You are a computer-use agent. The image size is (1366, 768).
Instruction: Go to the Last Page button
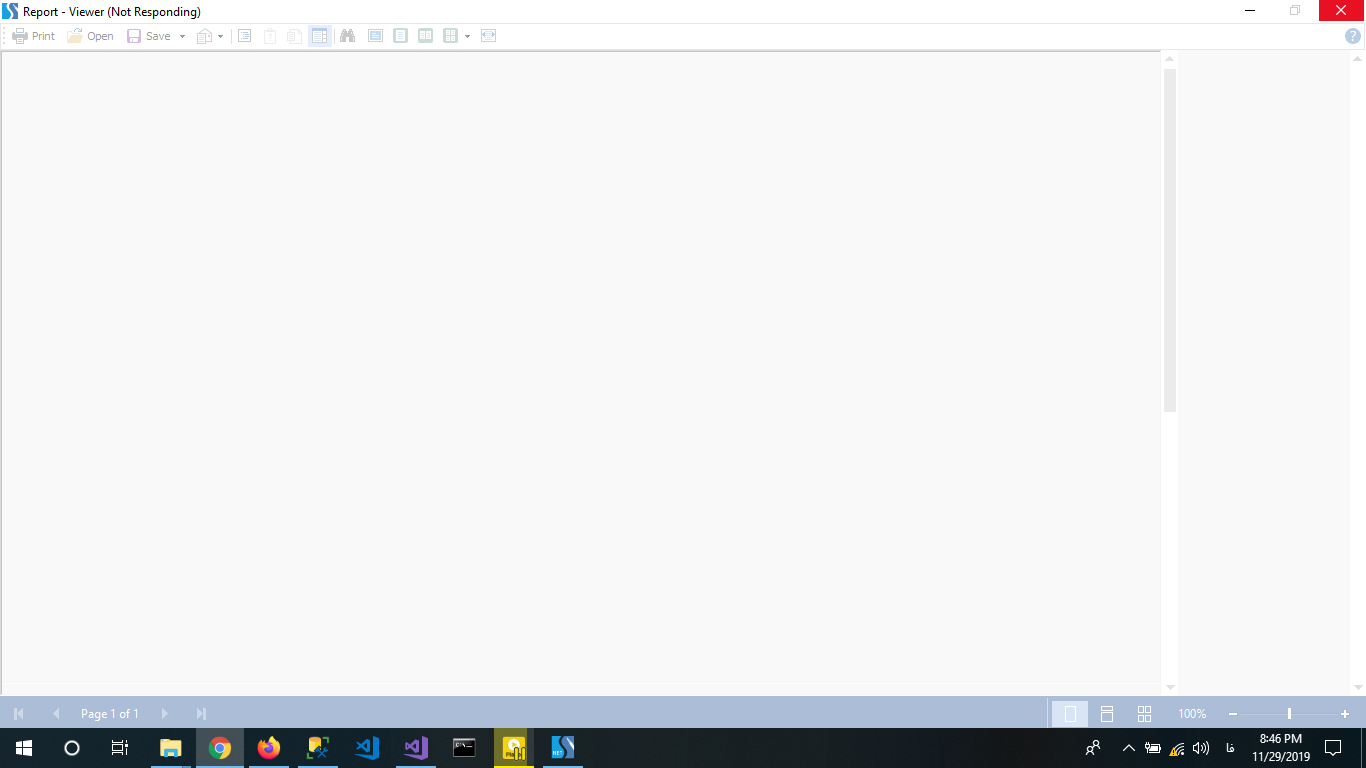pyautogui.click(x=201, y=714)
